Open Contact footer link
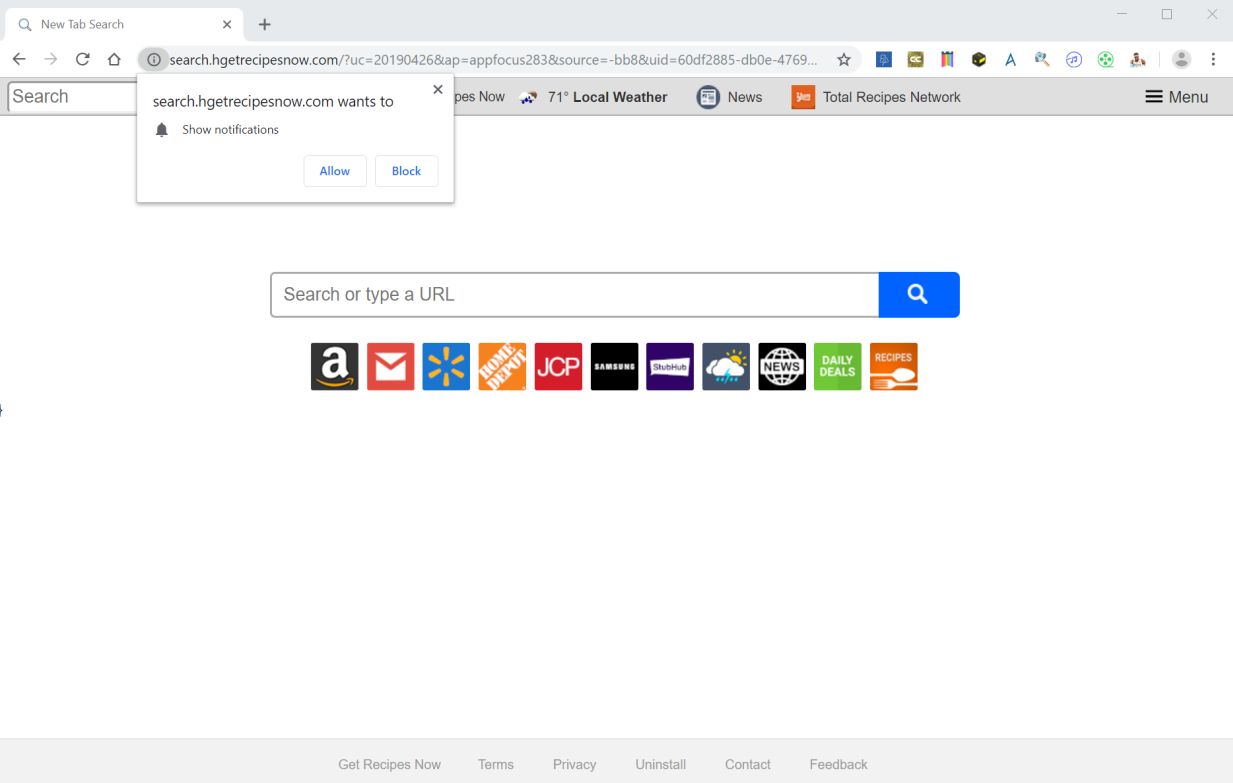This screenshot has width=1233, height=783. pyautogui.click(x=748, y=764)
